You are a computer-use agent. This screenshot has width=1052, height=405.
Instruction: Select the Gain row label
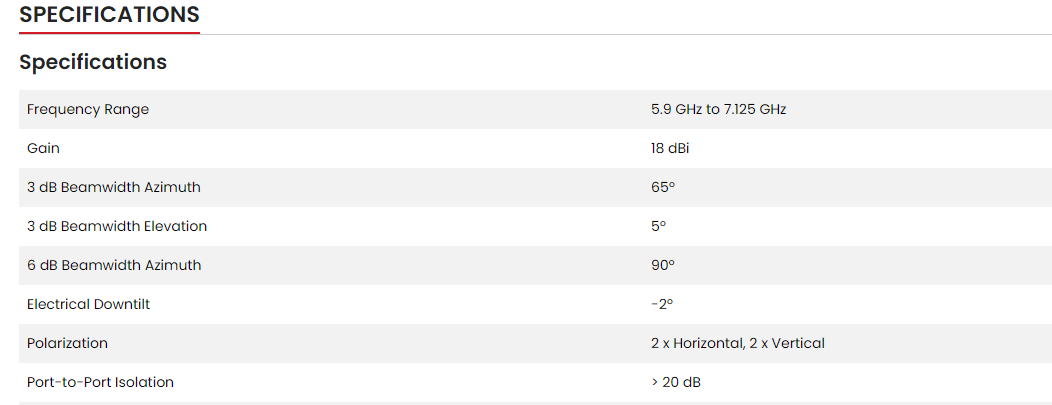click(x=43, y=148)
